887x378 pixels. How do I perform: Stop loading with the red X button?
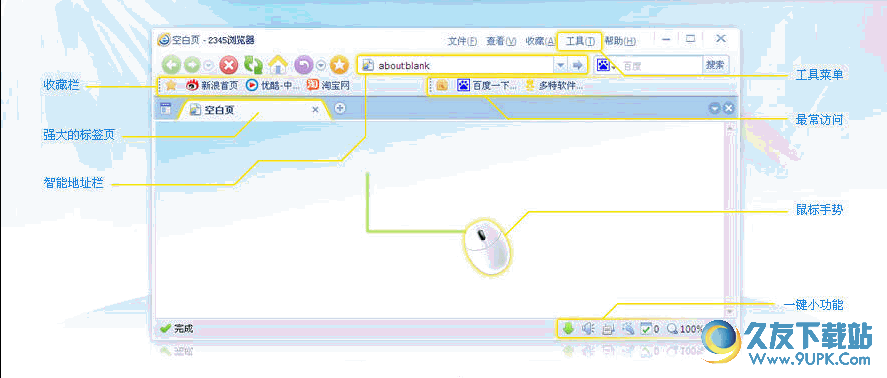(x=228, y=65)
